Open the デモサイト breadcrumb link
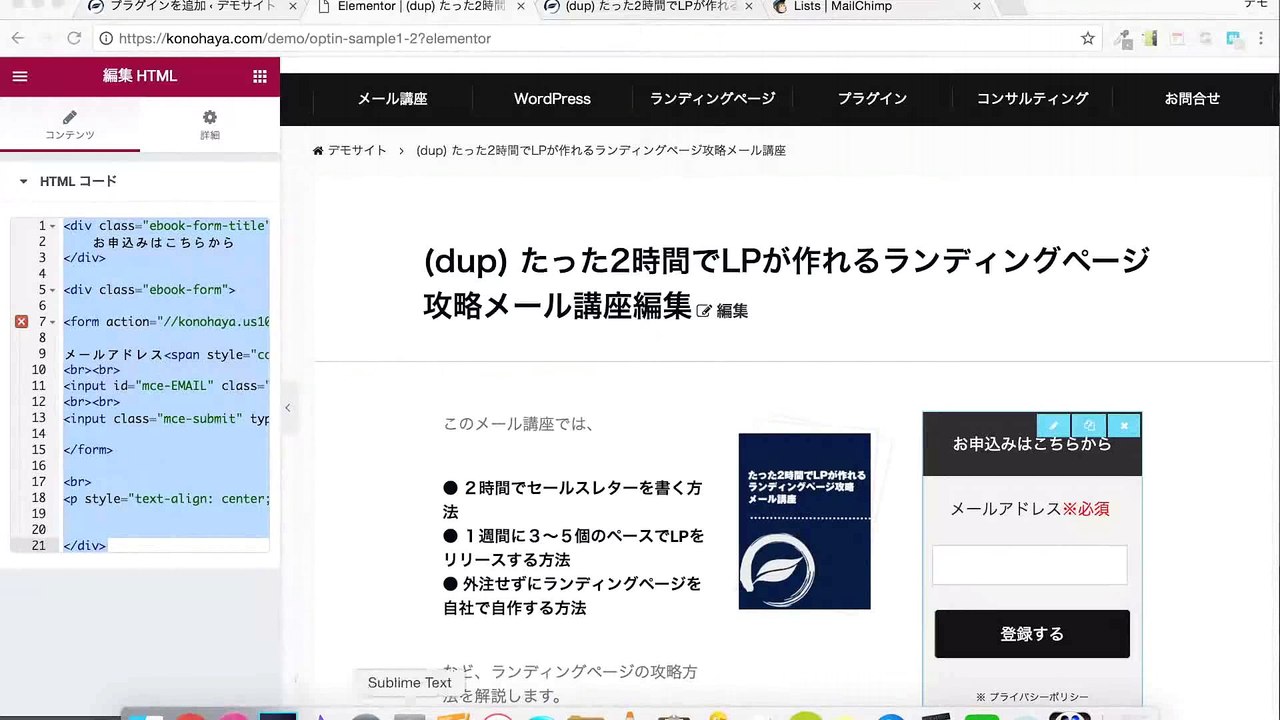The width and height of the screenshot is (1280, 720). (349, 151)
